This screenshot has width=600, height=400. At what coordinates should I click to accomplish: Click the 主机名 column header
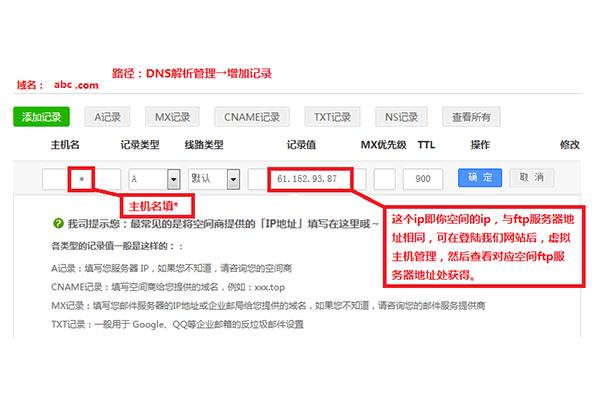click(x=65, y=146)
